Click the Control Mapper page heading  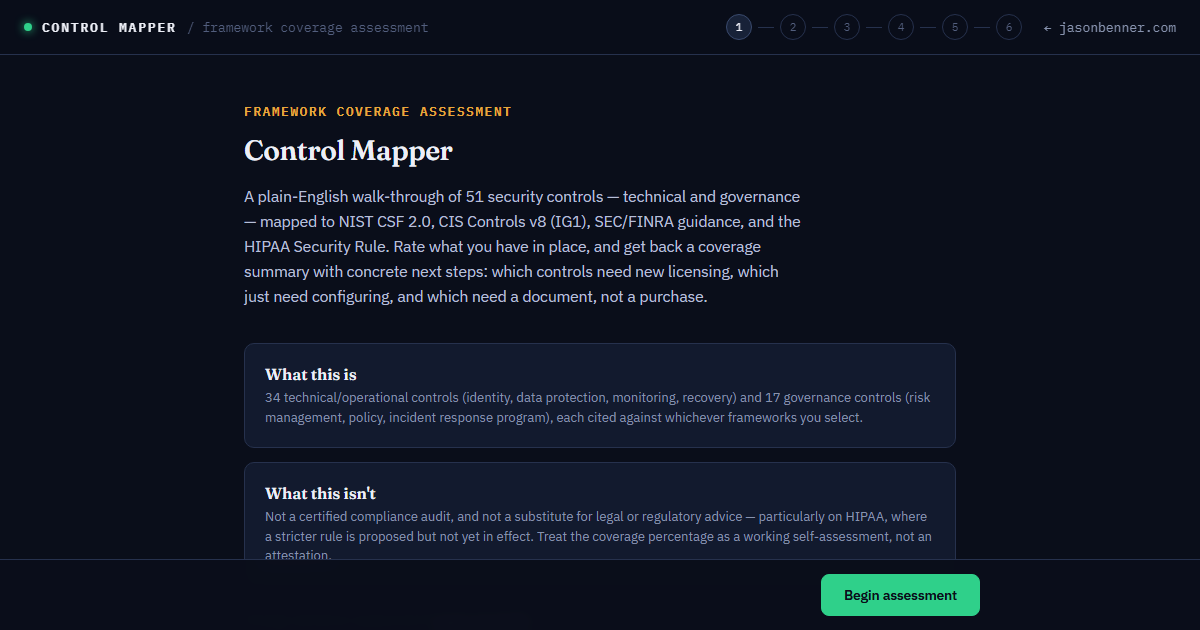coord(348,151)
